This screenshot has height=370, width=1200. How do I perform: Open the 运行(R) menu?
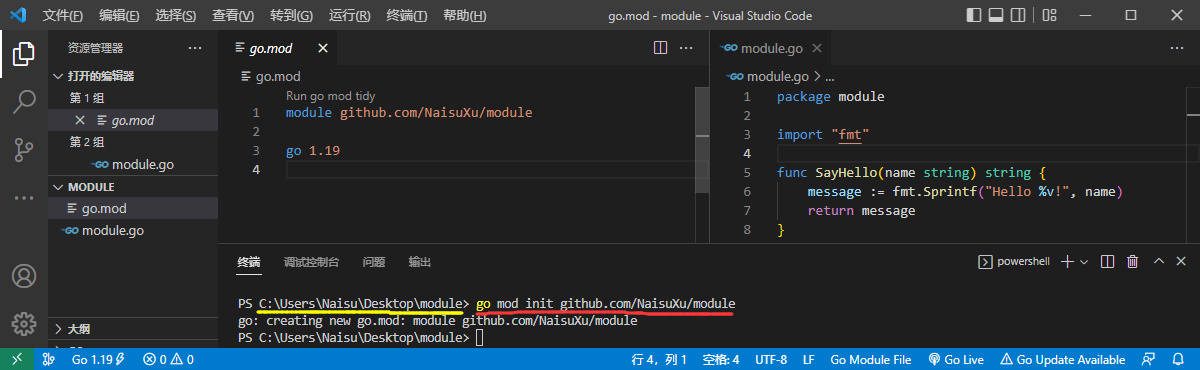349,16
